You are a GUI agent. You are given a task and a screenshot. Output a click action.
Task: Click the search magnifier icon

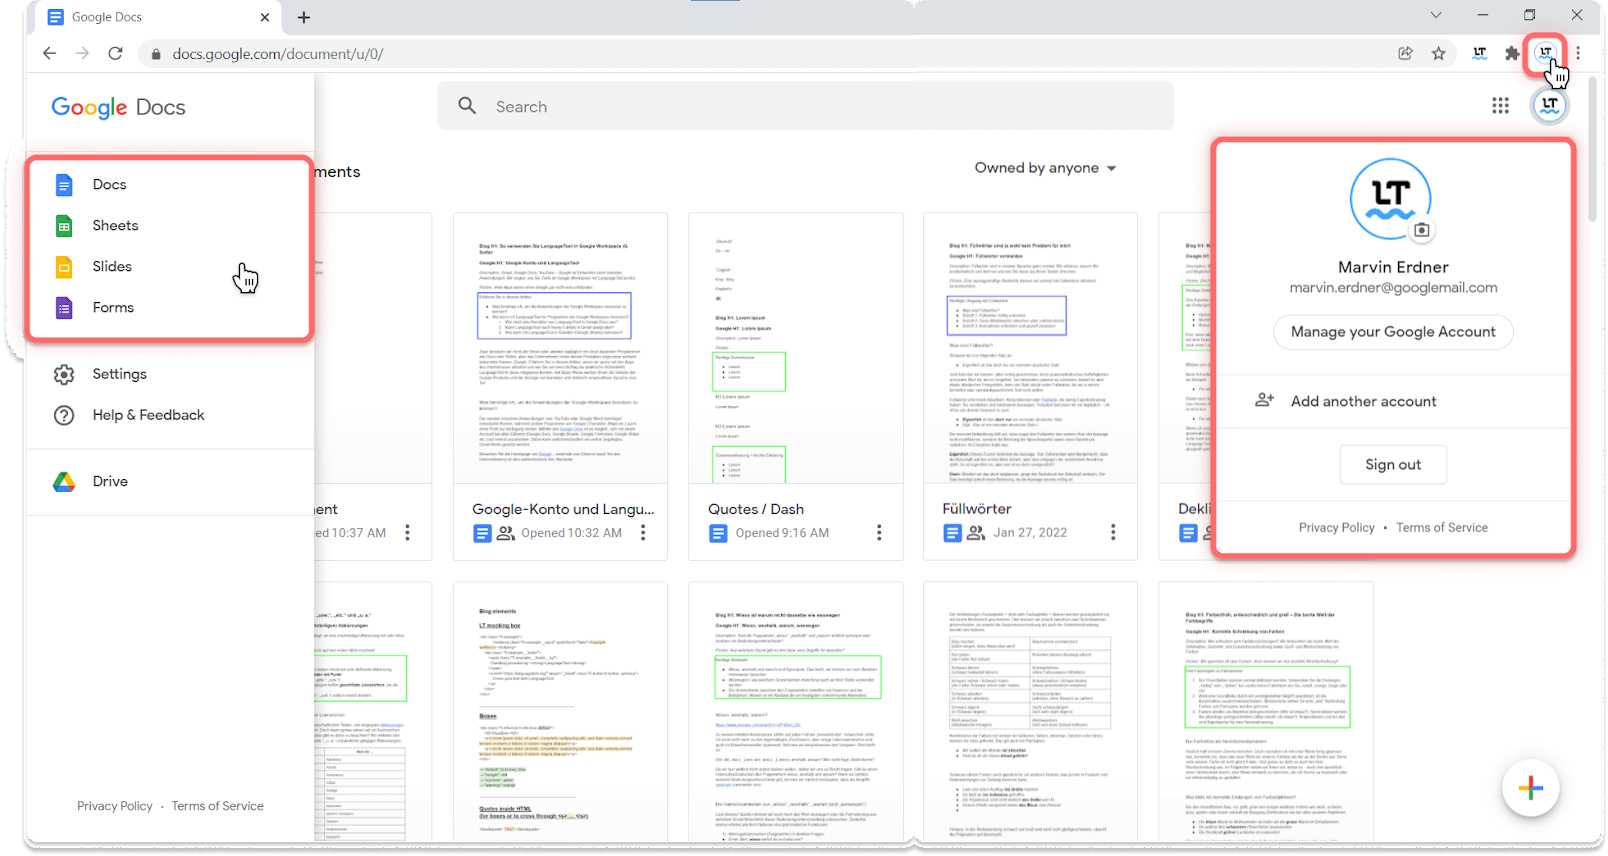[467, 106]
